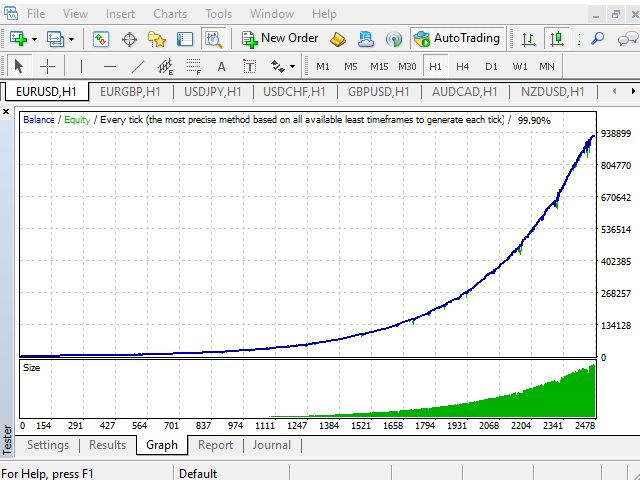Switch to USDJPY,H1 chart tab

(213, 92)
